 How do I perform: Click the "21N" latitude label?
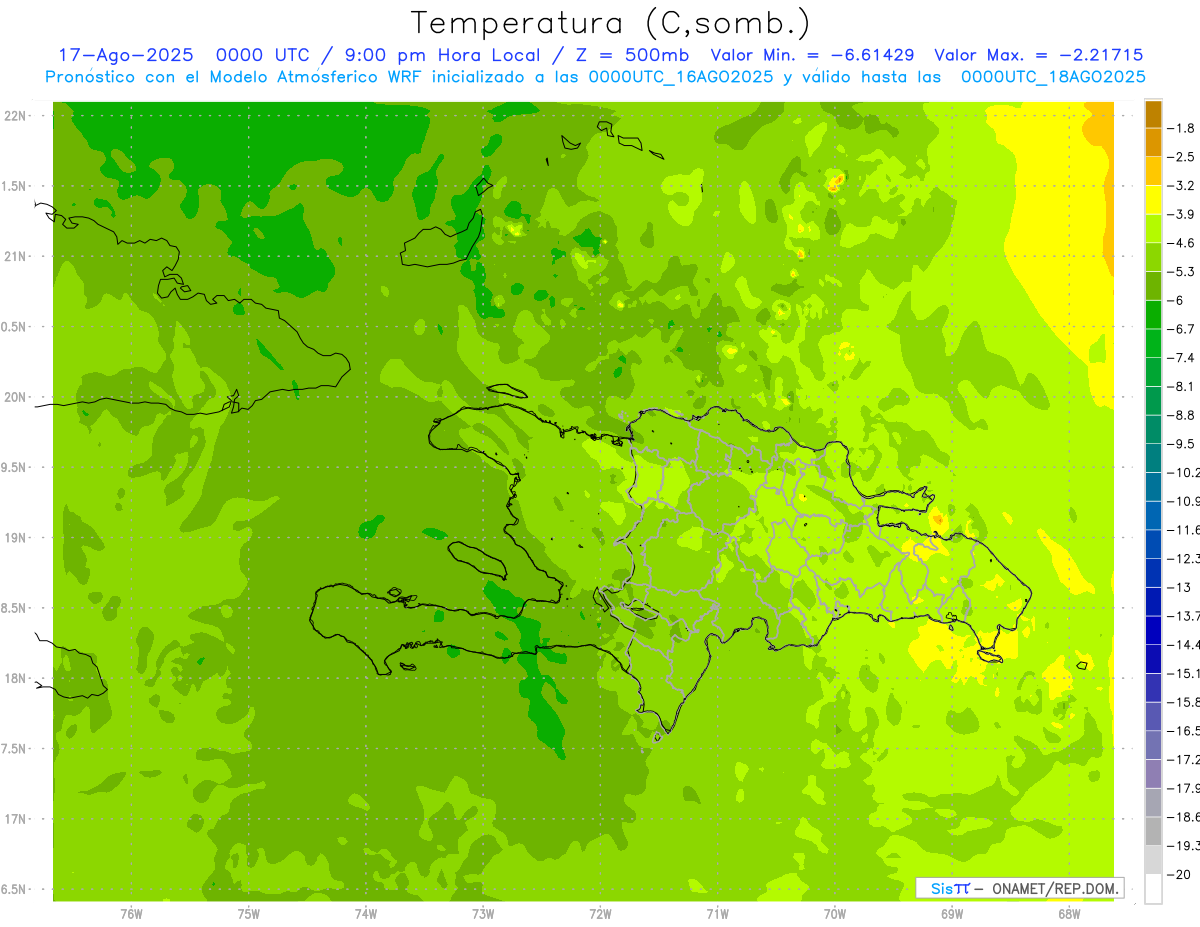pyautogui.click(x=14, y=257)
